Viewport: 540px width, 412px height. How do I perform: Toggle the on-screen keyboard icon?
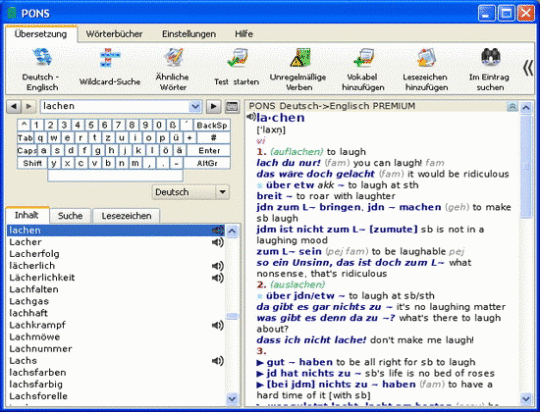232,107
